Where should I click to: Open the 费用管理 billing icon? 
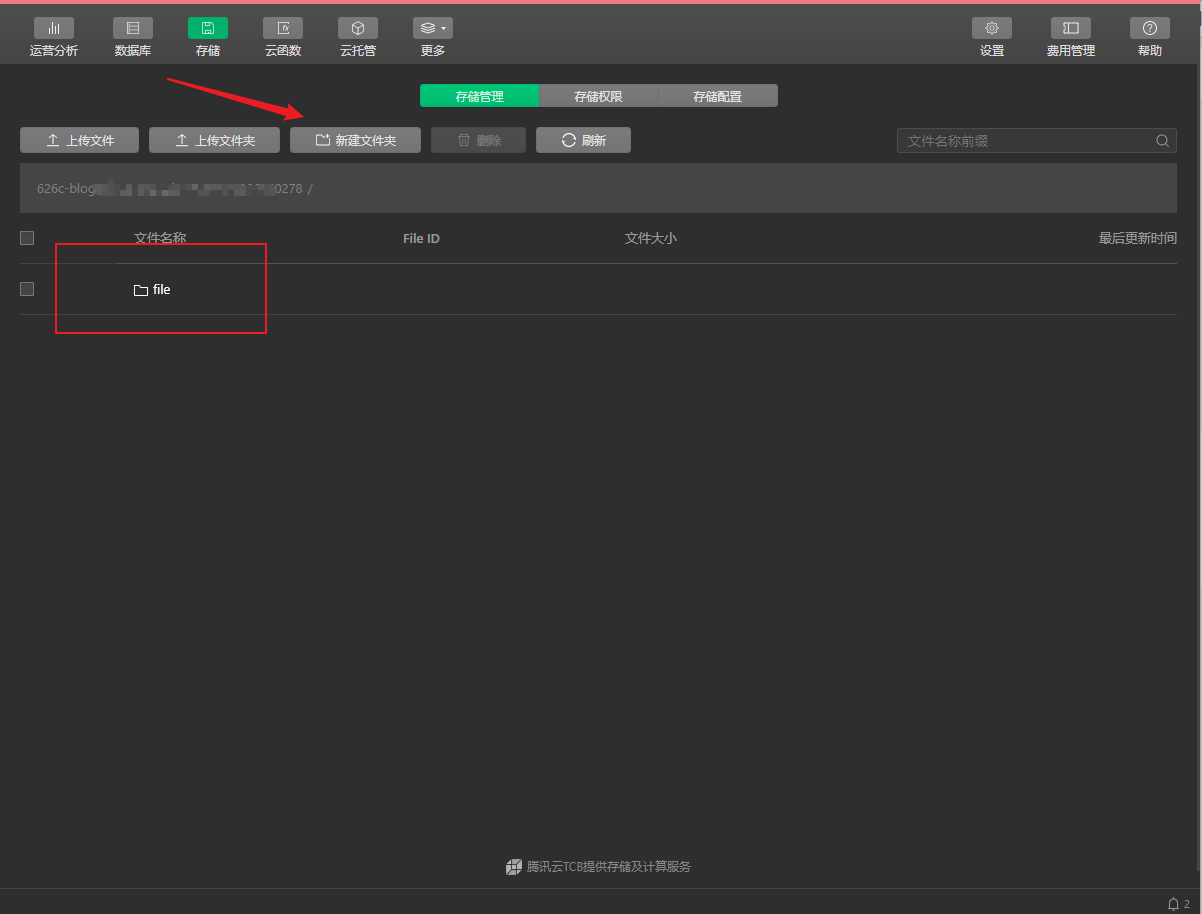pos(1071,28)
